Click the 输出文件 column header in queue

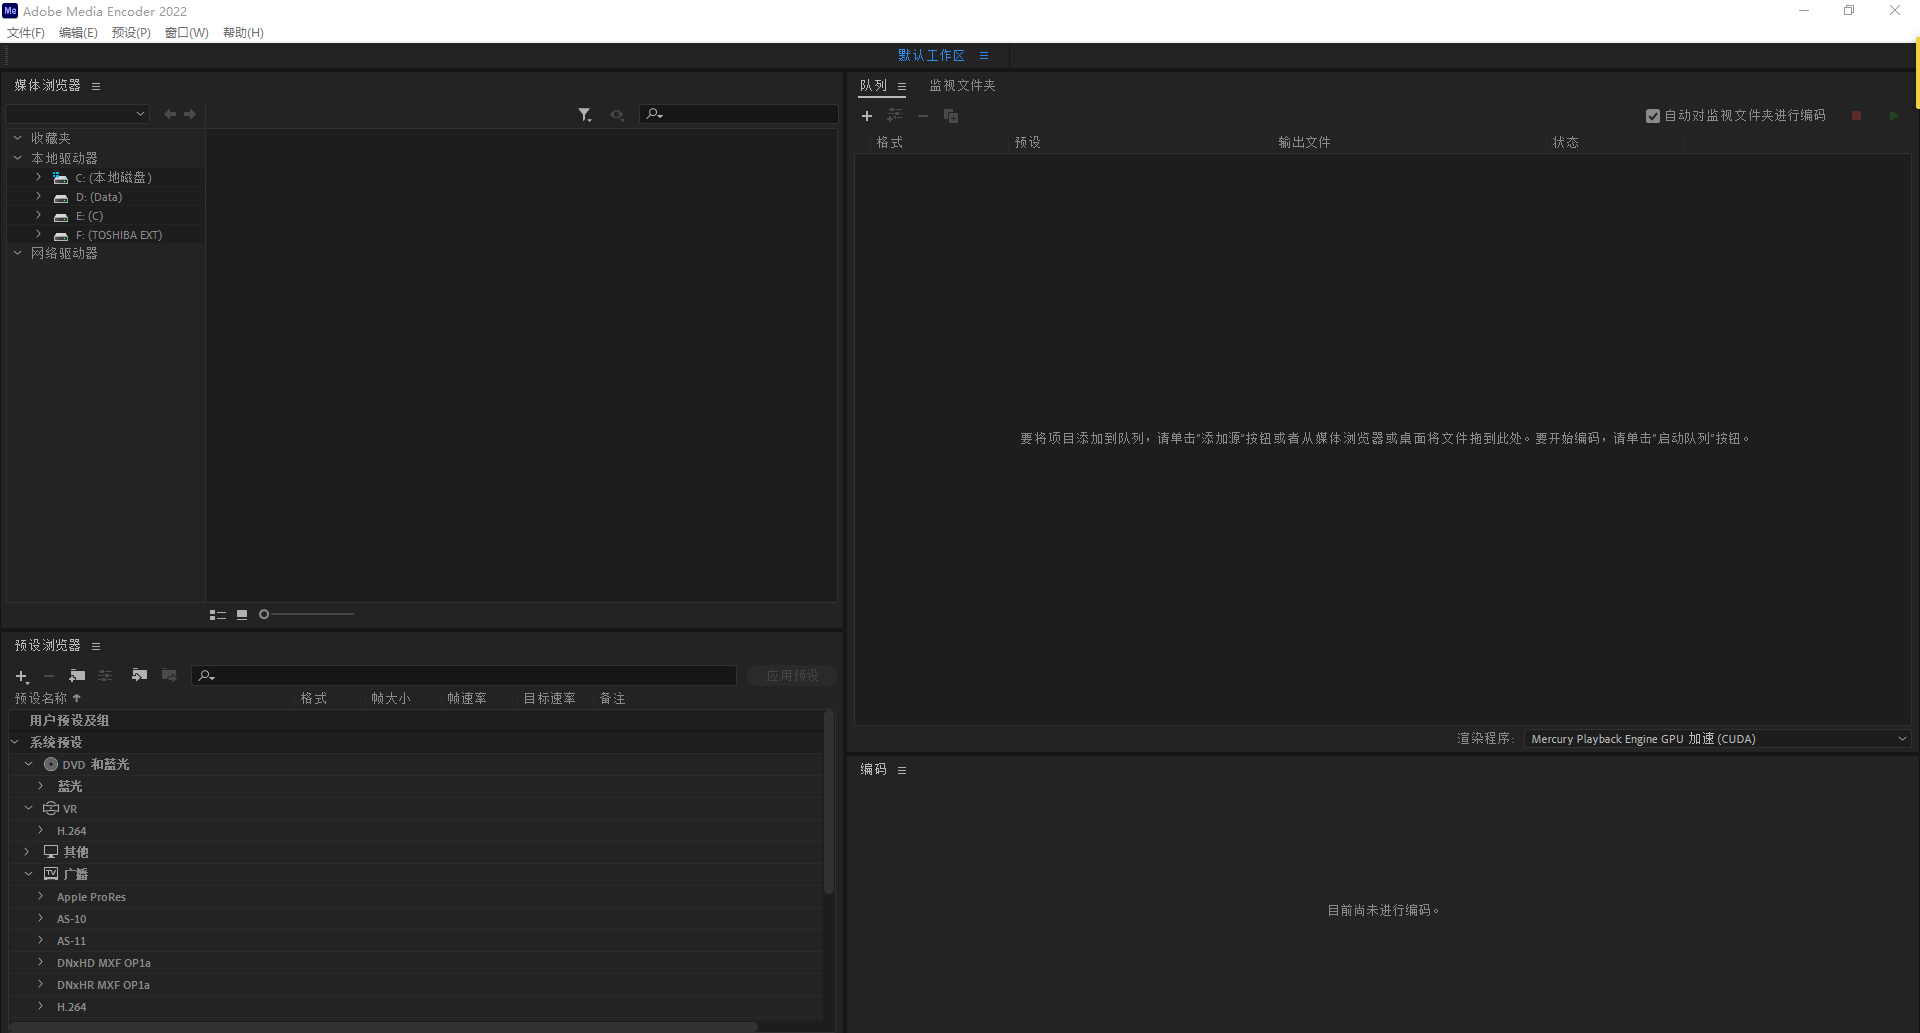click(1304, 142)
